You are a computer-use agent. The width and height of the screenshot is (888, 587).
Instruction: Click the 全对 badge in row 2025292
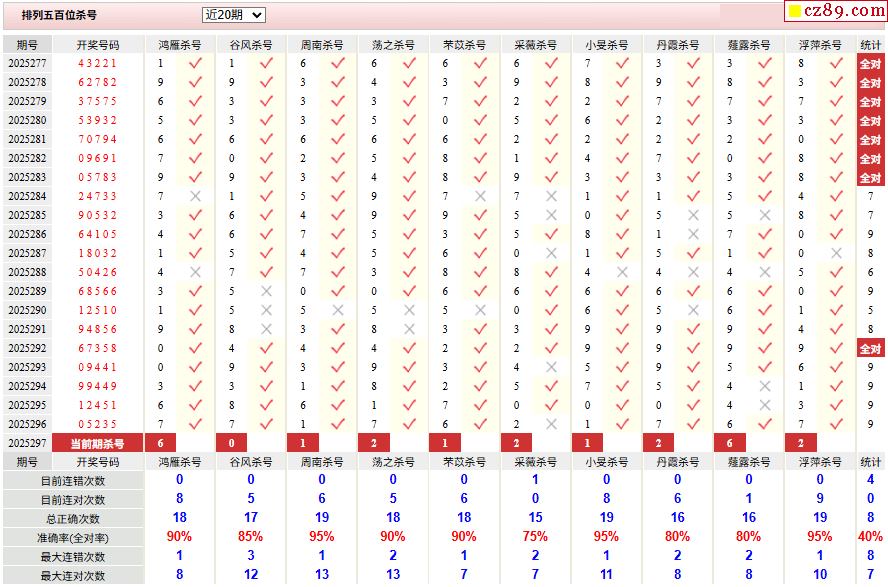click(870, 348)
